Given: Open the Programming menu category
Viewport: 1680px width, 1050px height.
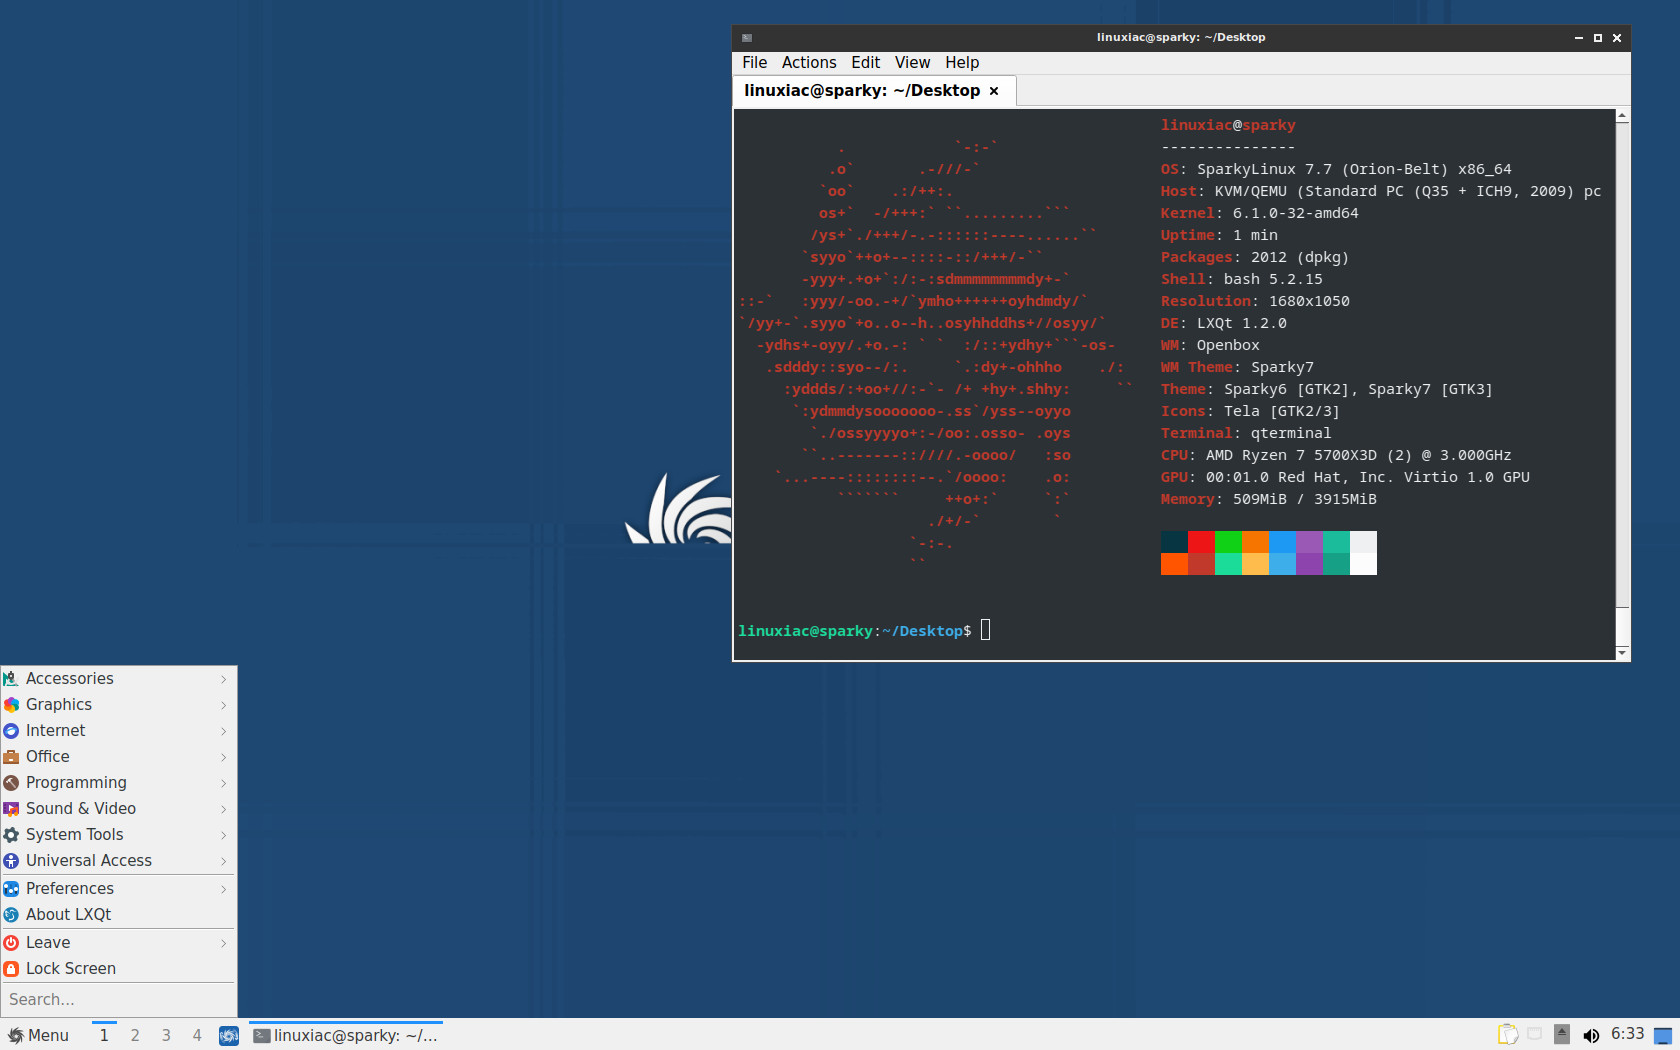Looking at the screenshot, I should [118, 782].
